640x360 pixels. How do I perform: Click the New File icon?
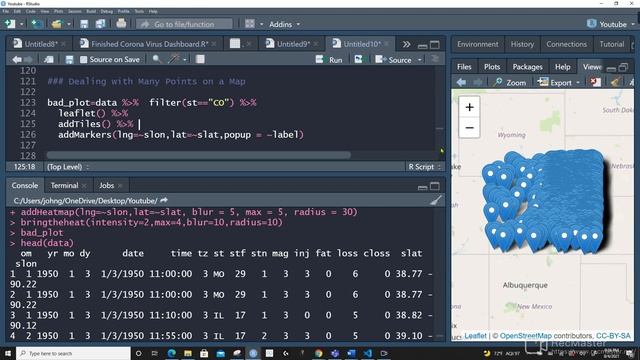(x=9, y=24)
